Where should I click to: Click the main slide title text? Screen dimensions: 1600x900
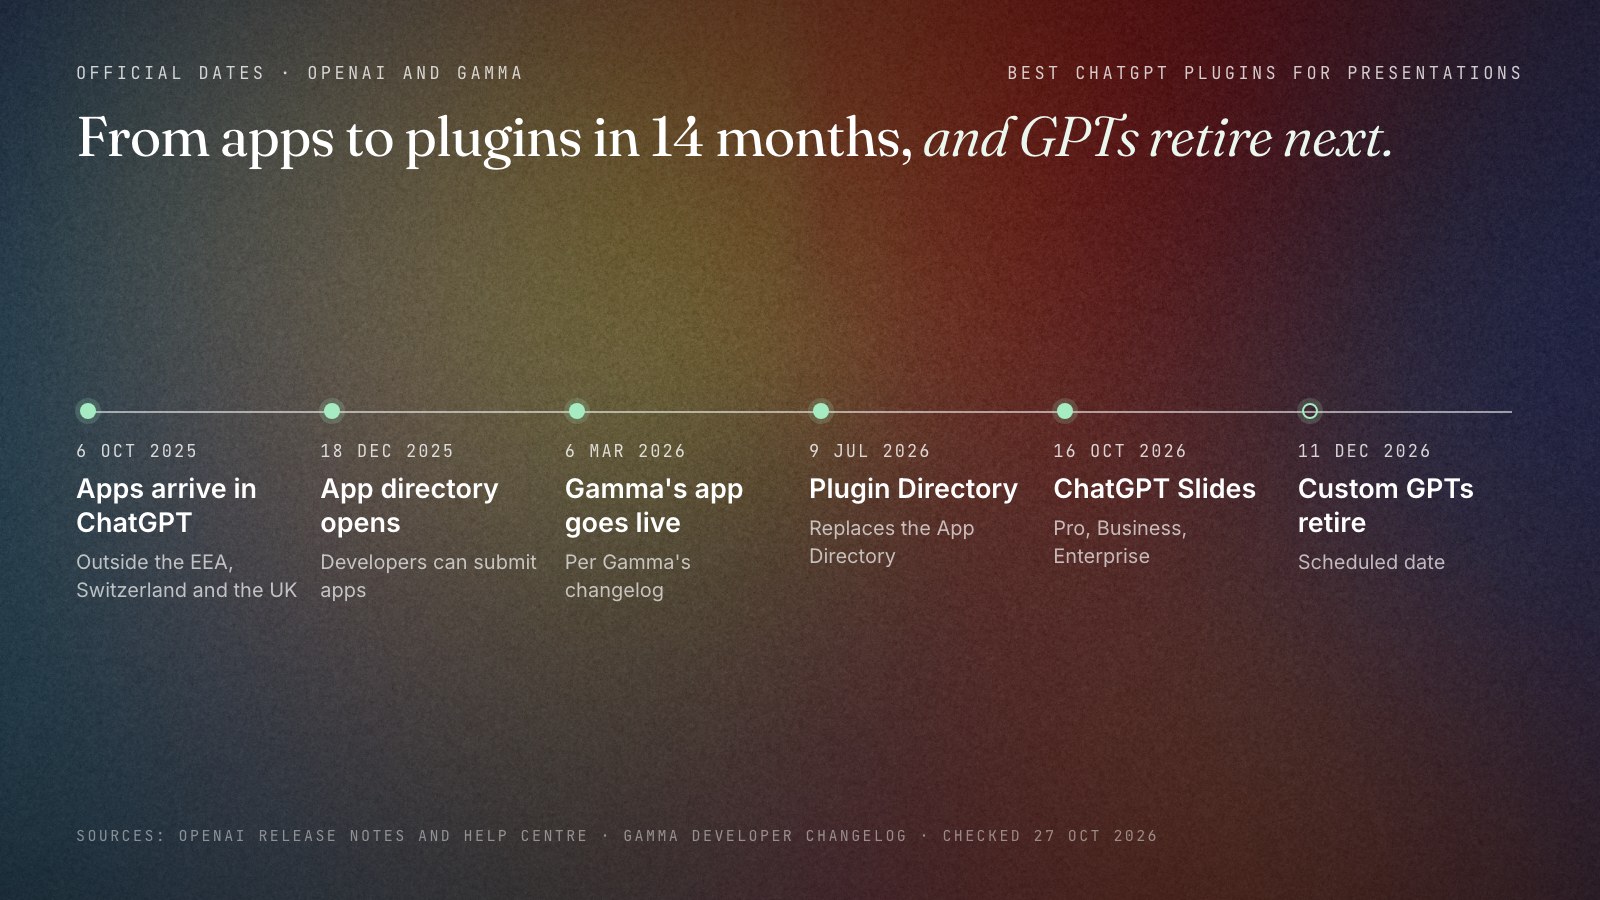pyautogui.click(x=735, y=138)
